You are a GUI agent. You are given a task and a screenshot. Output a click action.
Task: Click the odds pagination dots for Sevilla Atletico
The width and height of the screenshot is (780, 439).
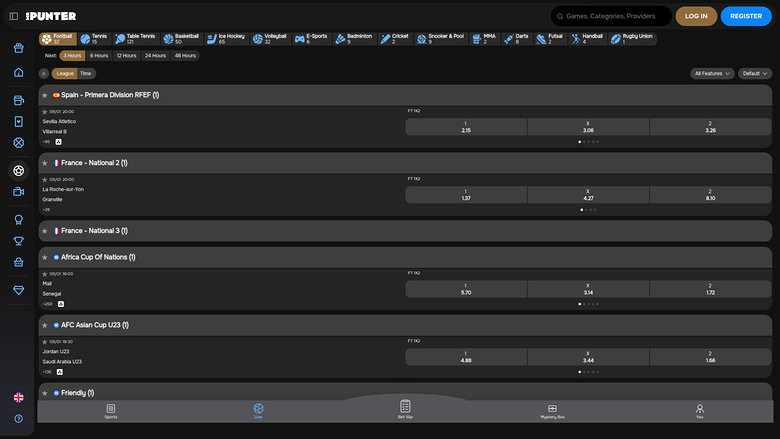[588, 142]
